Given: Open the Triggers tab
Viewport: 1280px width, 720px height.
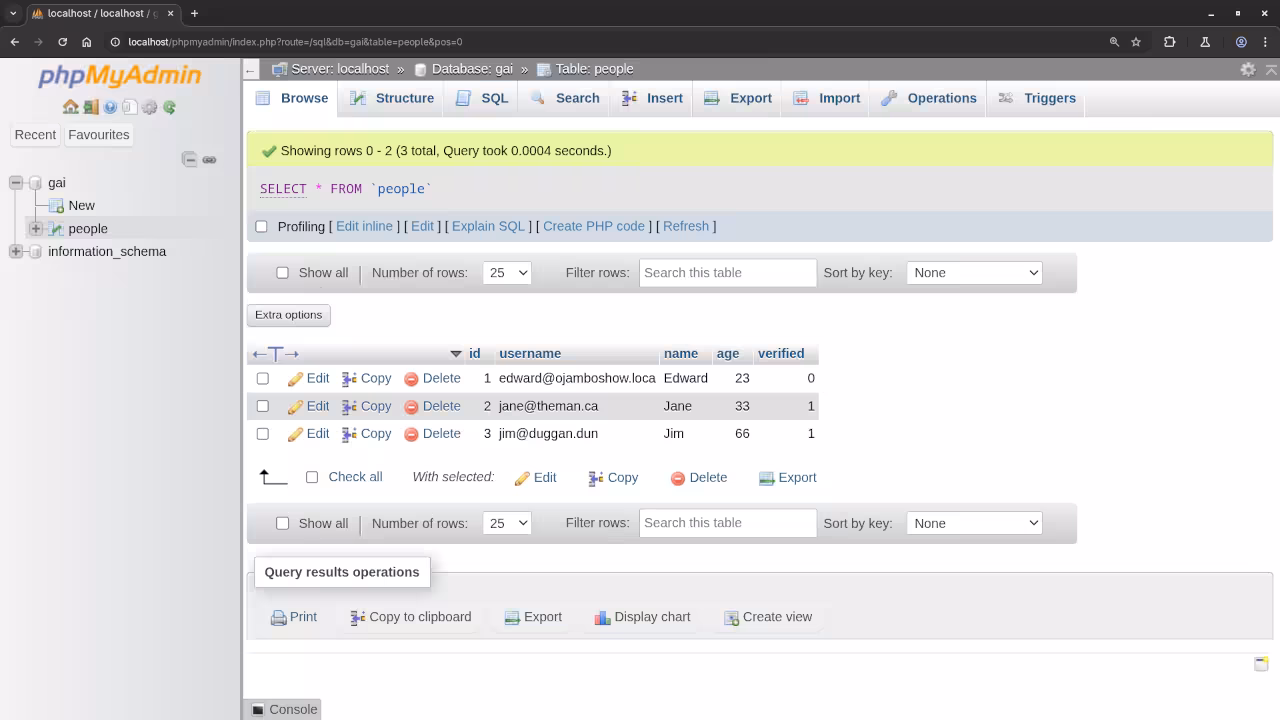Looking at the screenshot, I should (x=1037, y=98).
